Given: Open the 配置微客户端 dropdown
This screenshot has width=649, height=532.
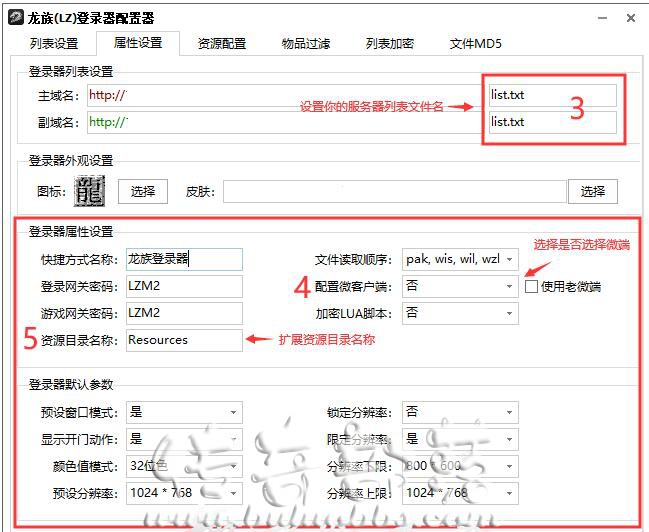Looking at the screenshot, I should pyautogui.click(x=460, y=286).
